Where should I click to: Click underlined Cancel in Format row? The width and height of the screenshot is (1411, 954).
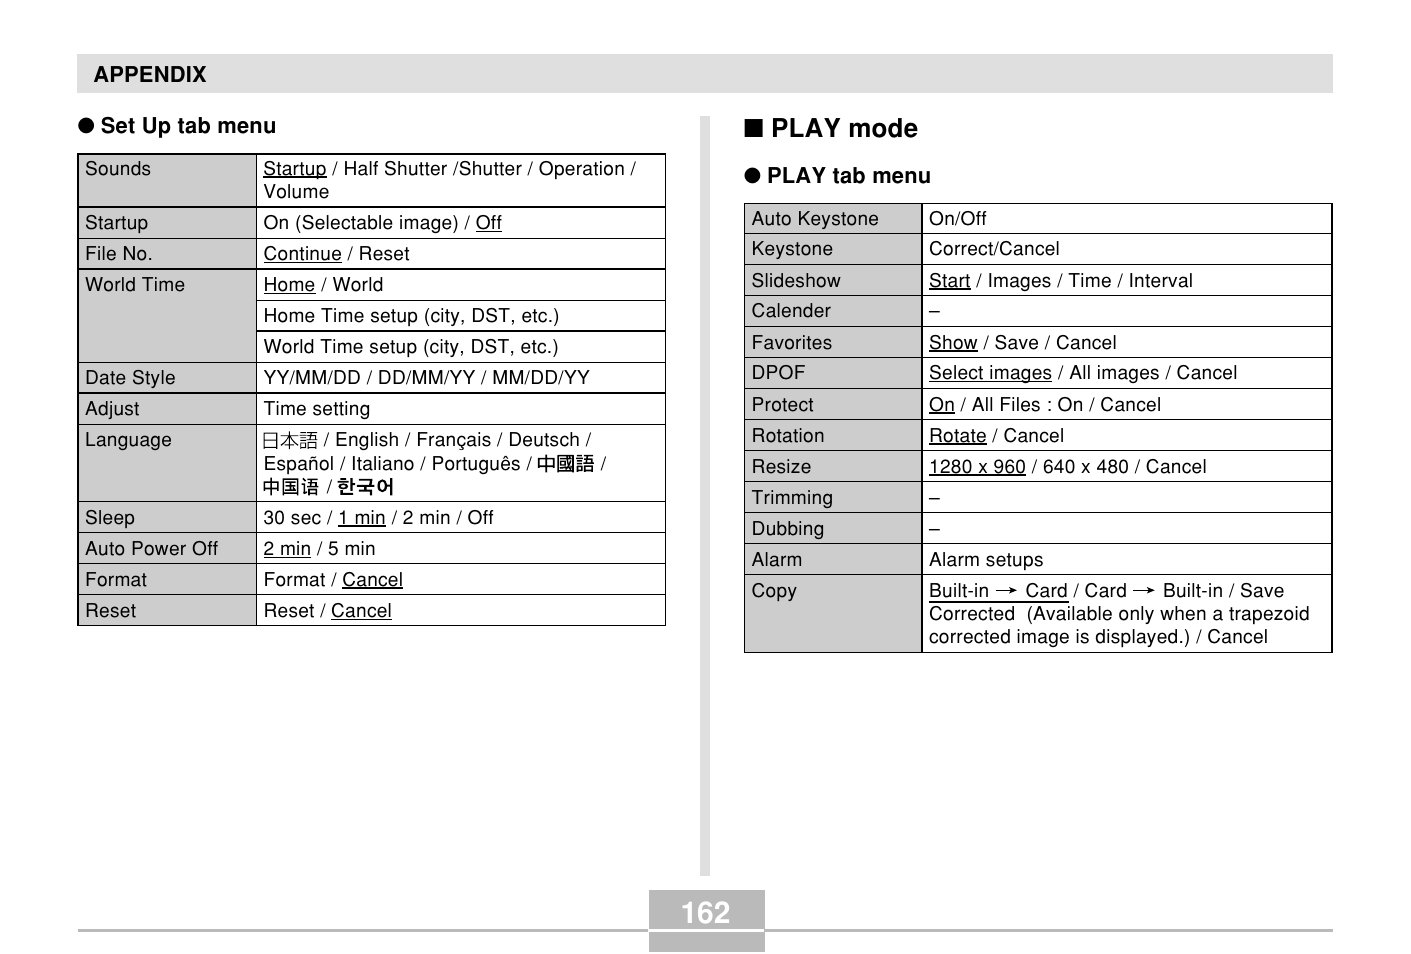pos(372,580)
